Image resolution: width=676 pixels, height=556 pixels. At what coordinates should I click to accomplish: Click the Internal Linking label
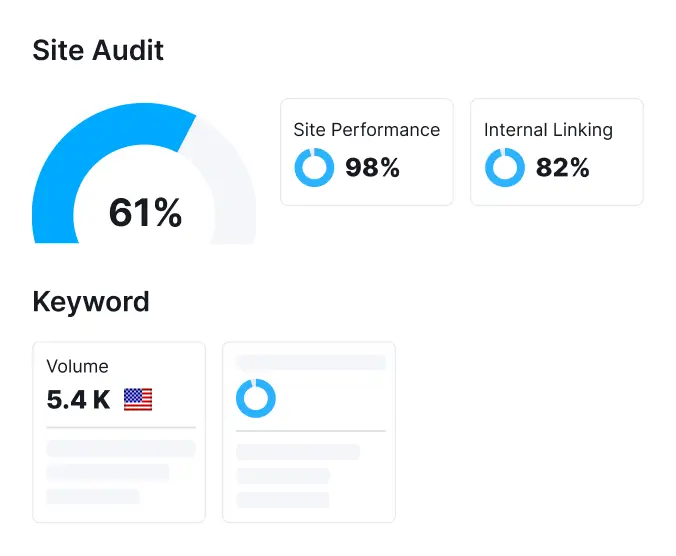tap(548, 130)
